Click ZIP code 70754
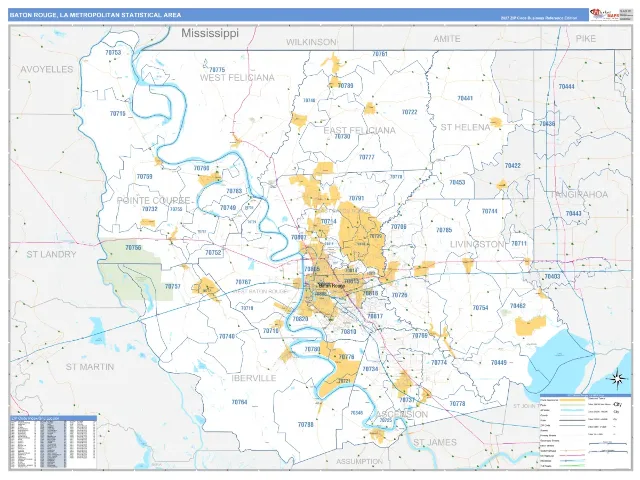Screen dimensions: 640x480 (480, 308)
